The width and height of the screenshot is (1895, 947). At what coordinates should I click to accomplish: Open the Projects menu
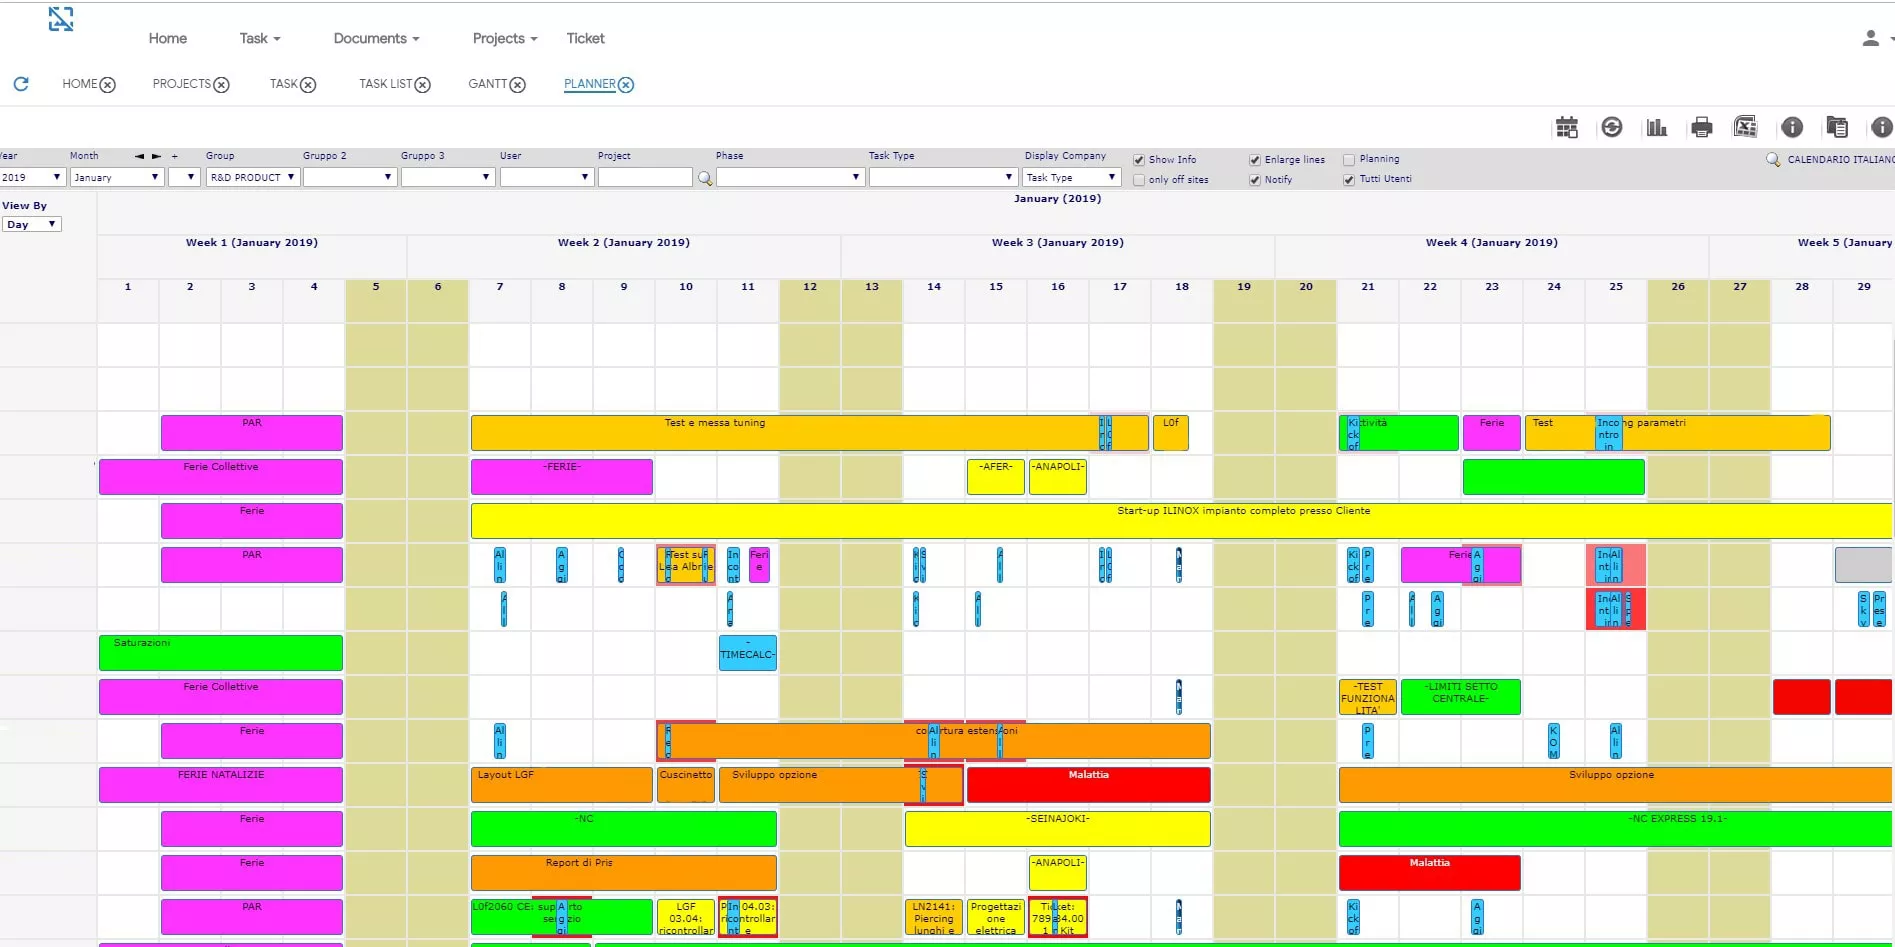(505, 38)
